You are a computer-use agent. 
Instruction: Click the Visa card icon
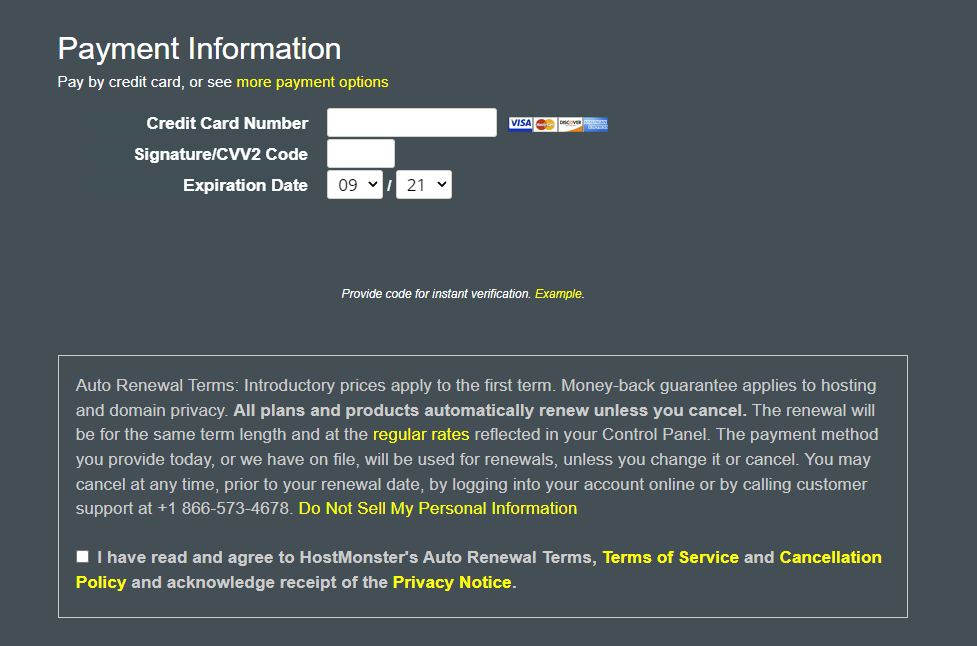520,124
